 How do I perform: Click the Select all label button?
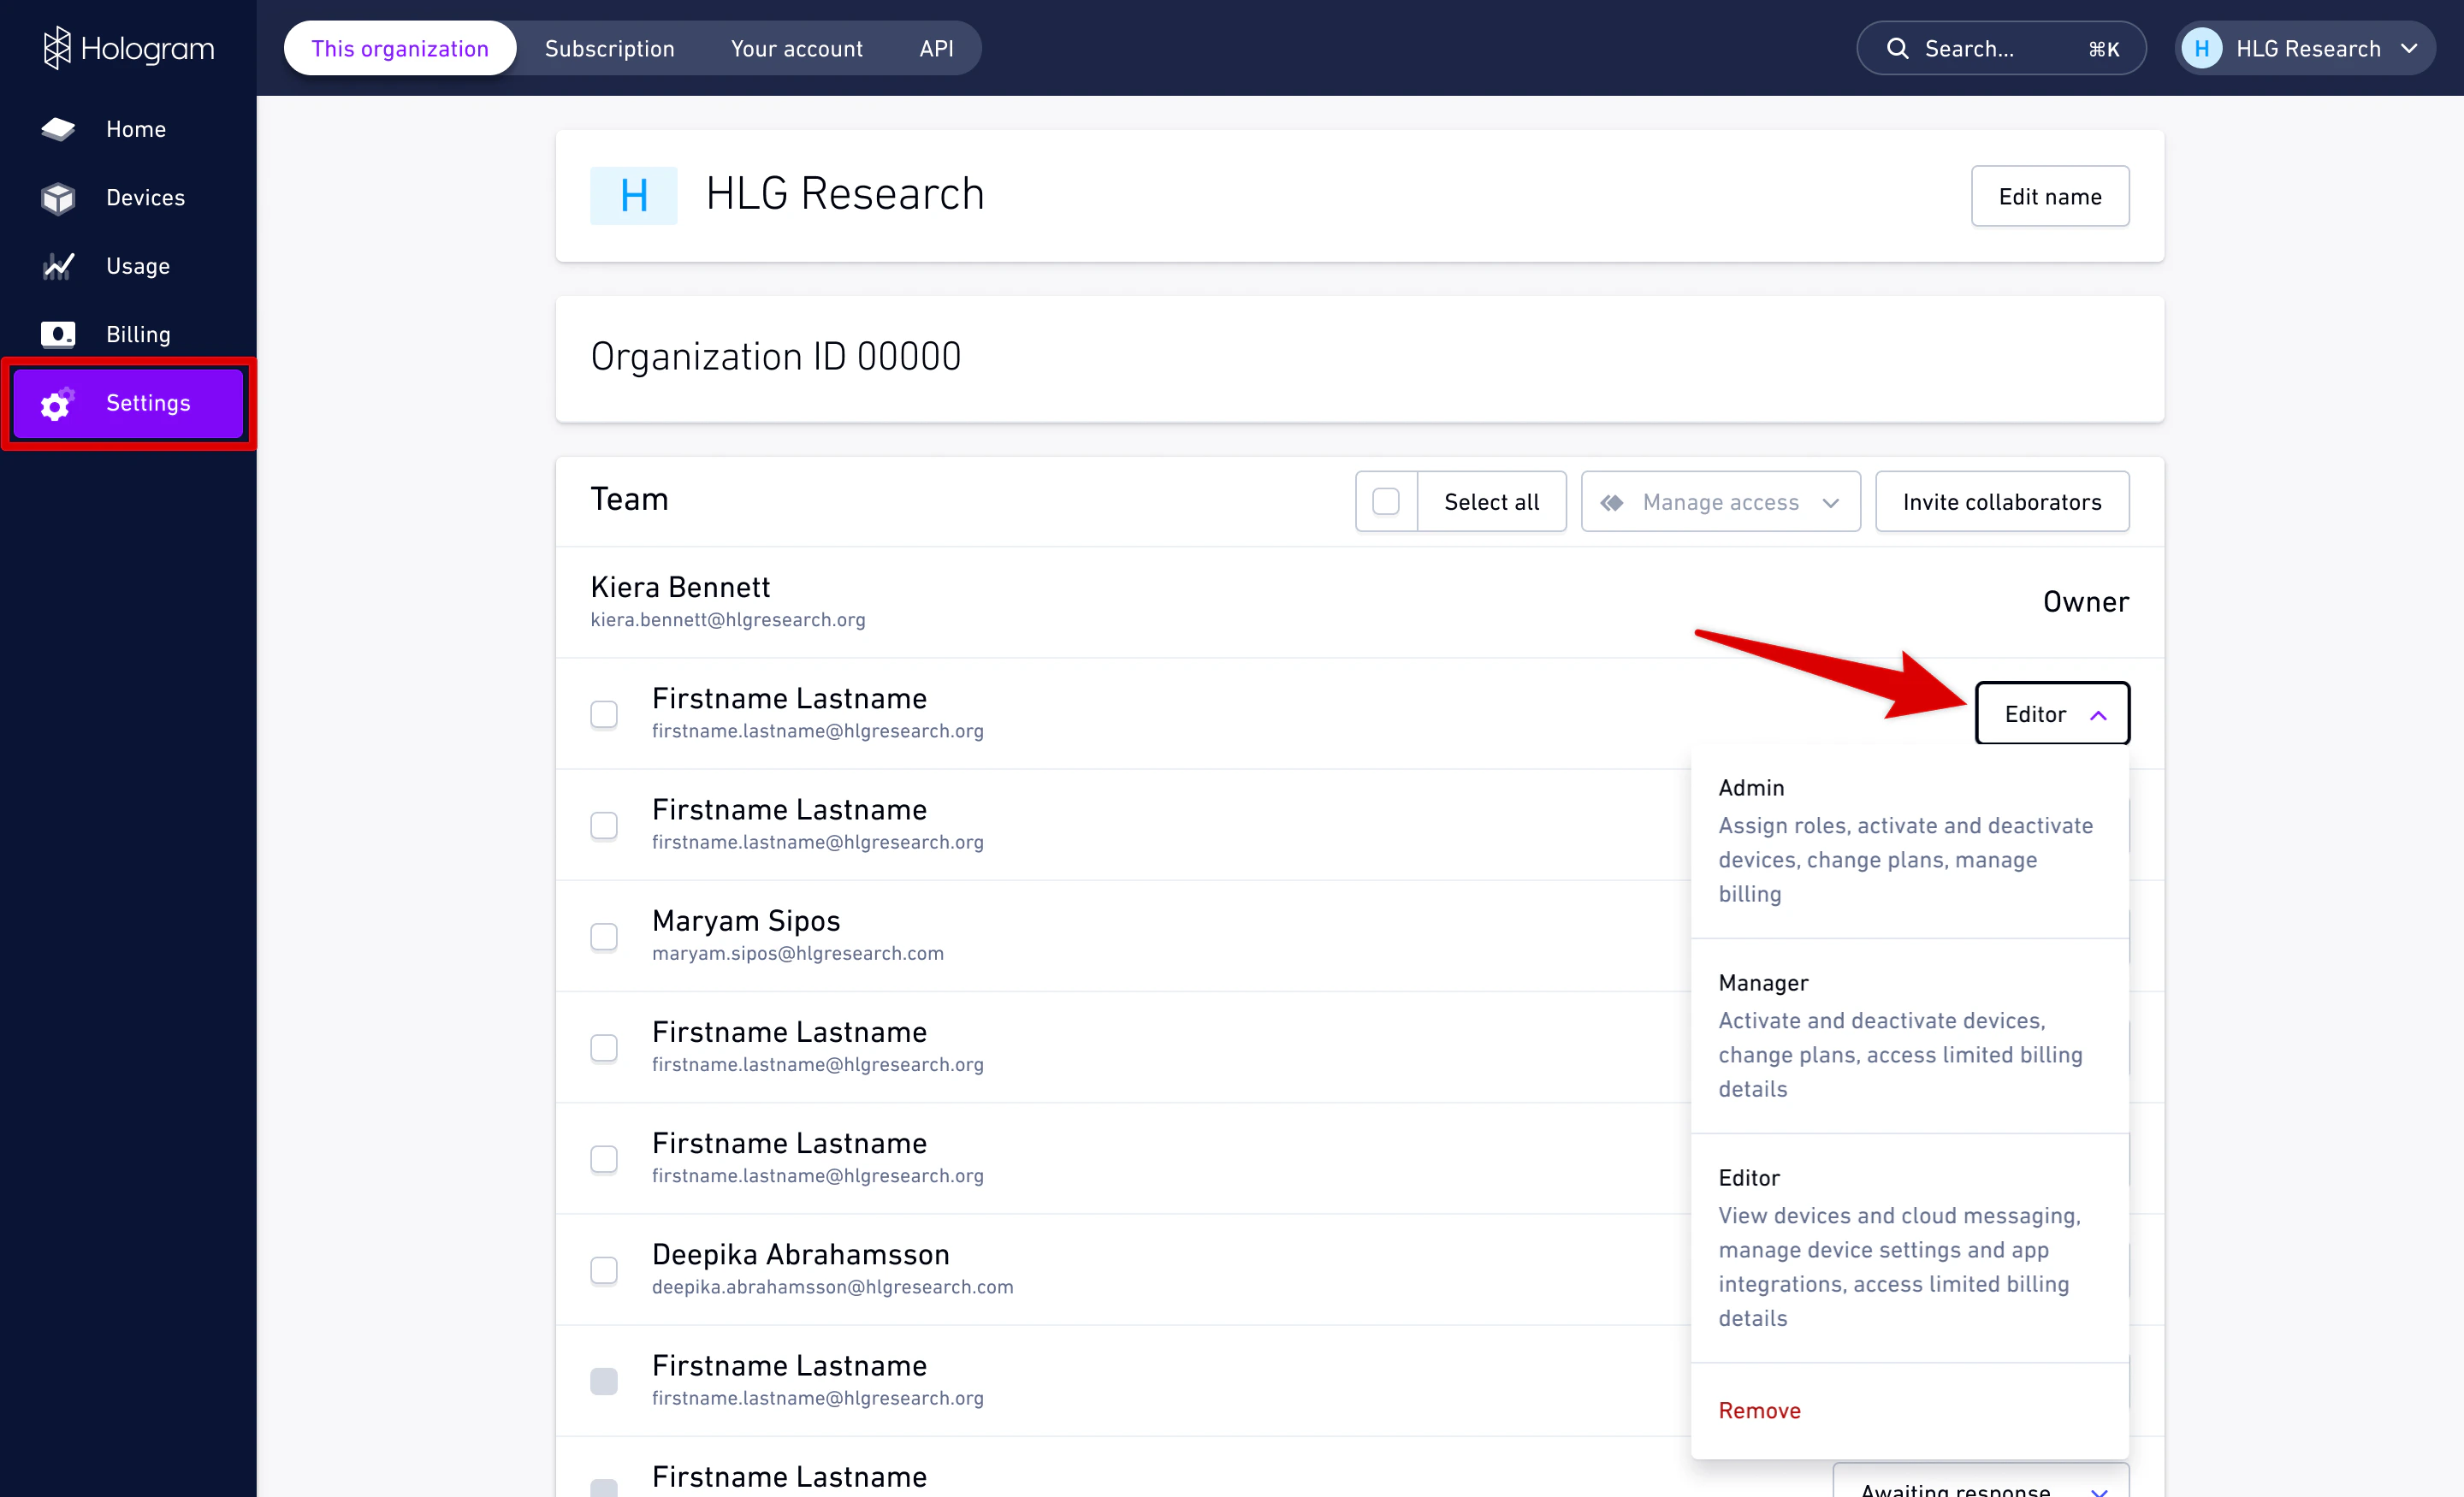1491,502
